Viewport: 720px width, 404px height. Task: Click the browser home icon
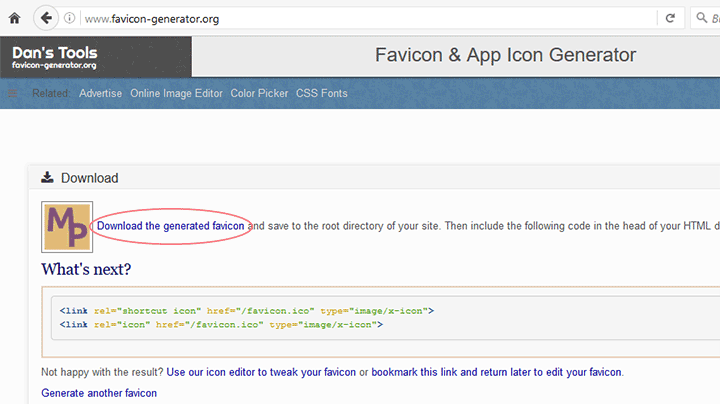click(x=14, y=18)
